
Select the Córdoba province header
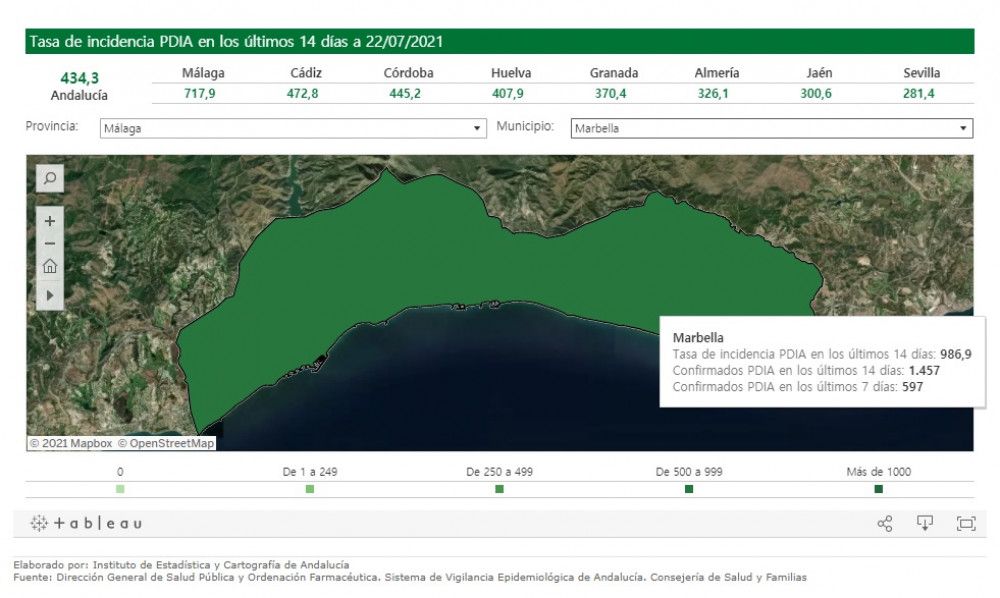point(408,73)
